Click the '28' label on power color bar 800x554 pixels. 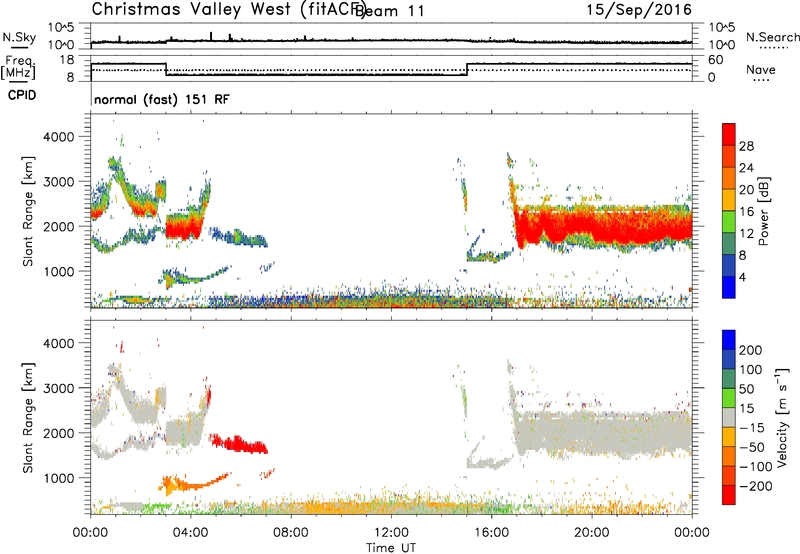(746, 146)
